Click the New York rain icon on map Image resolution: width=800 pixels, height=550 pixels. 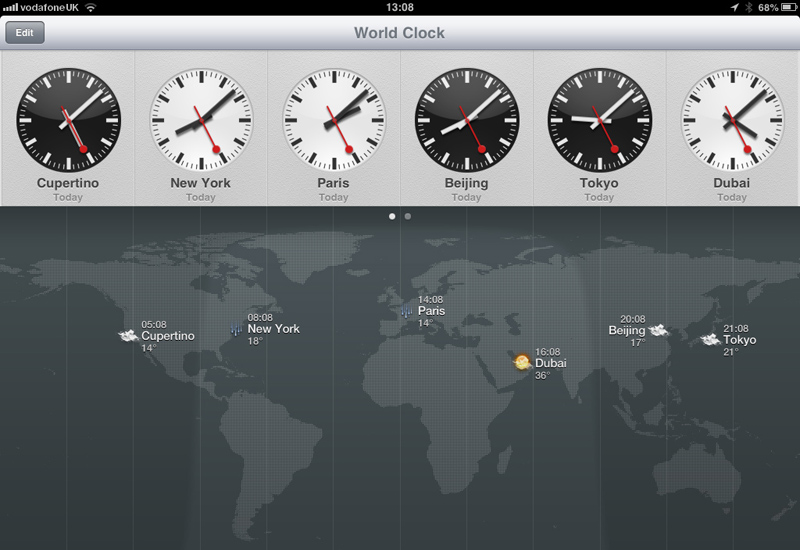(x=236, y=329)
